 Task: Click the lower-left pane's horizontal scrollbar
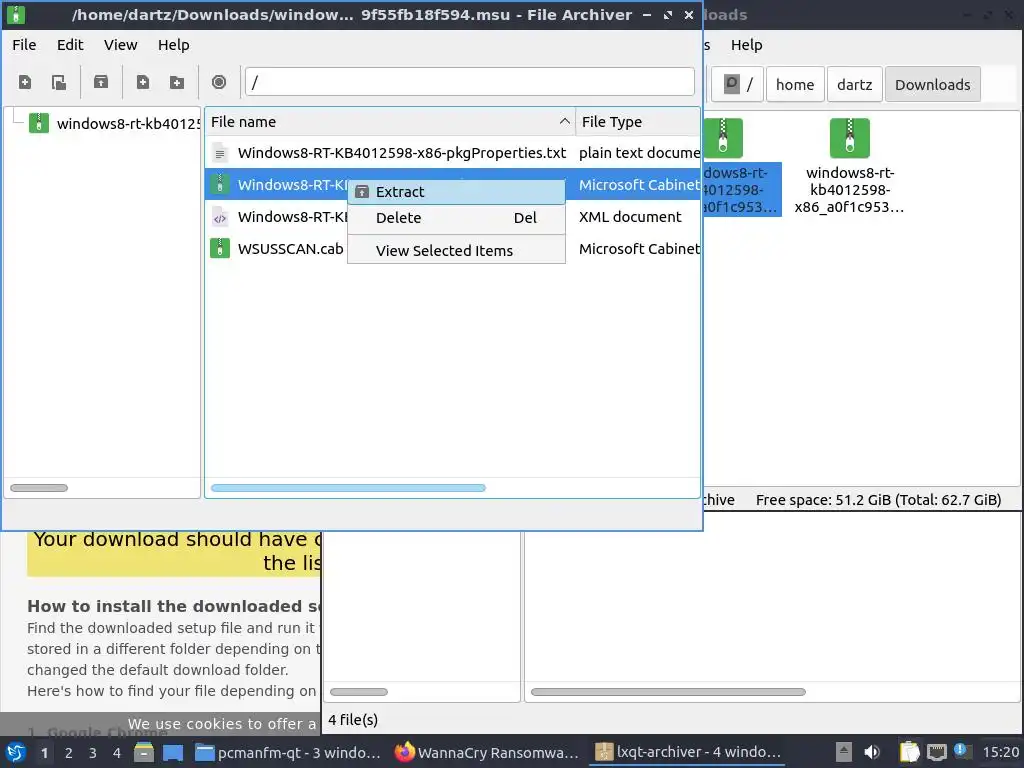pos(359,692)
